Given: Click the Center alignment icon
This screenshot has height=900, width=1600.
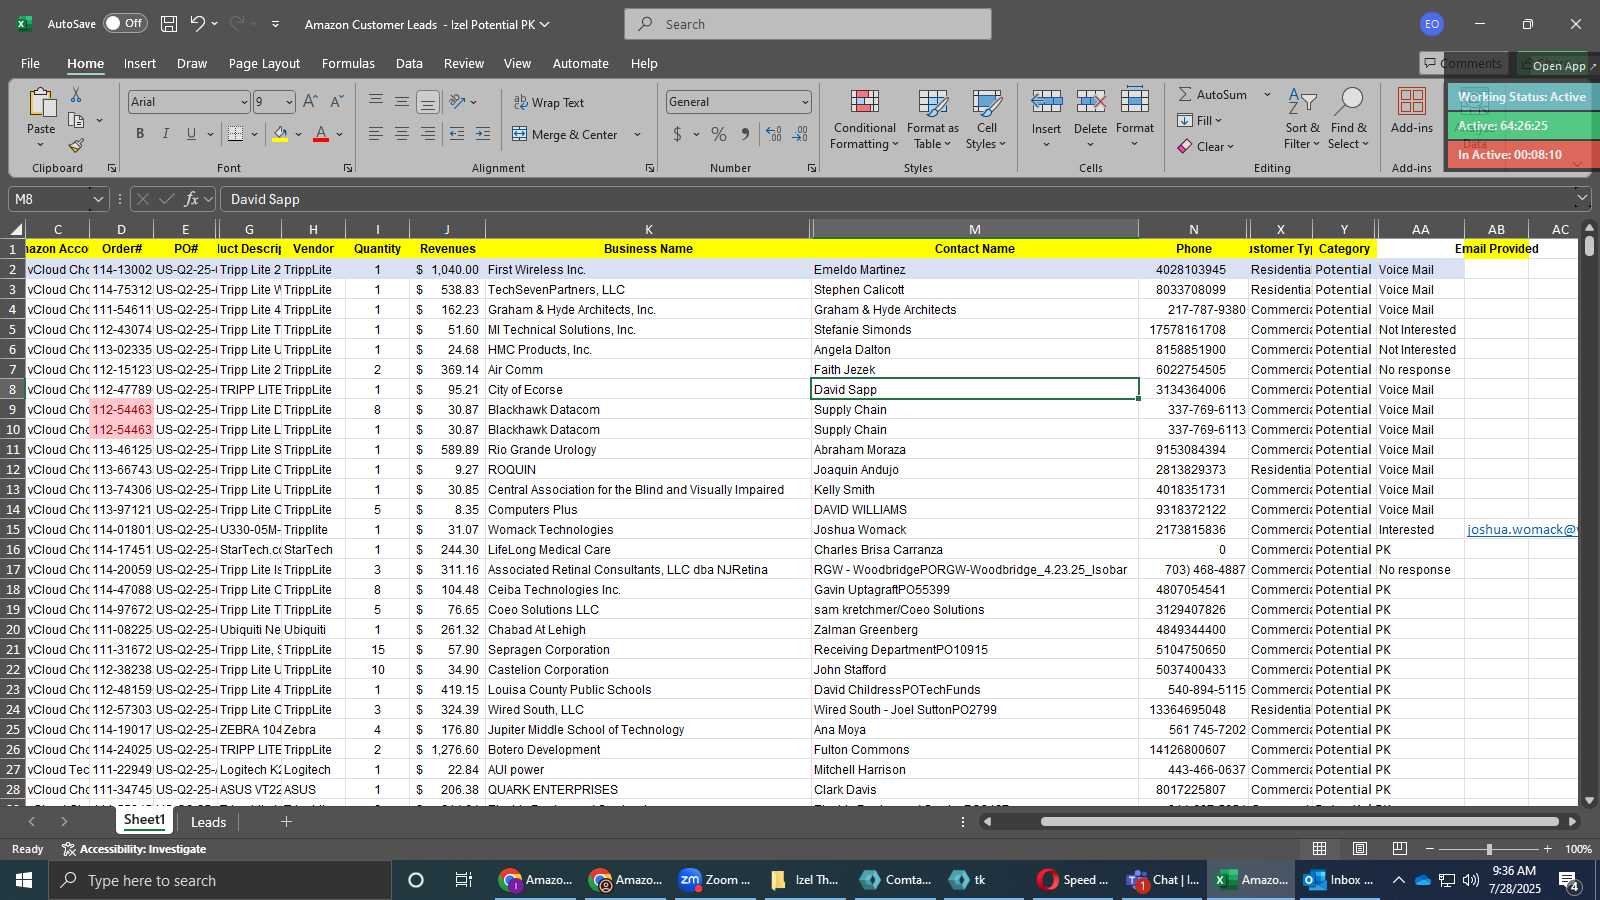Looking at the screenshot, I should click(402, 134).
